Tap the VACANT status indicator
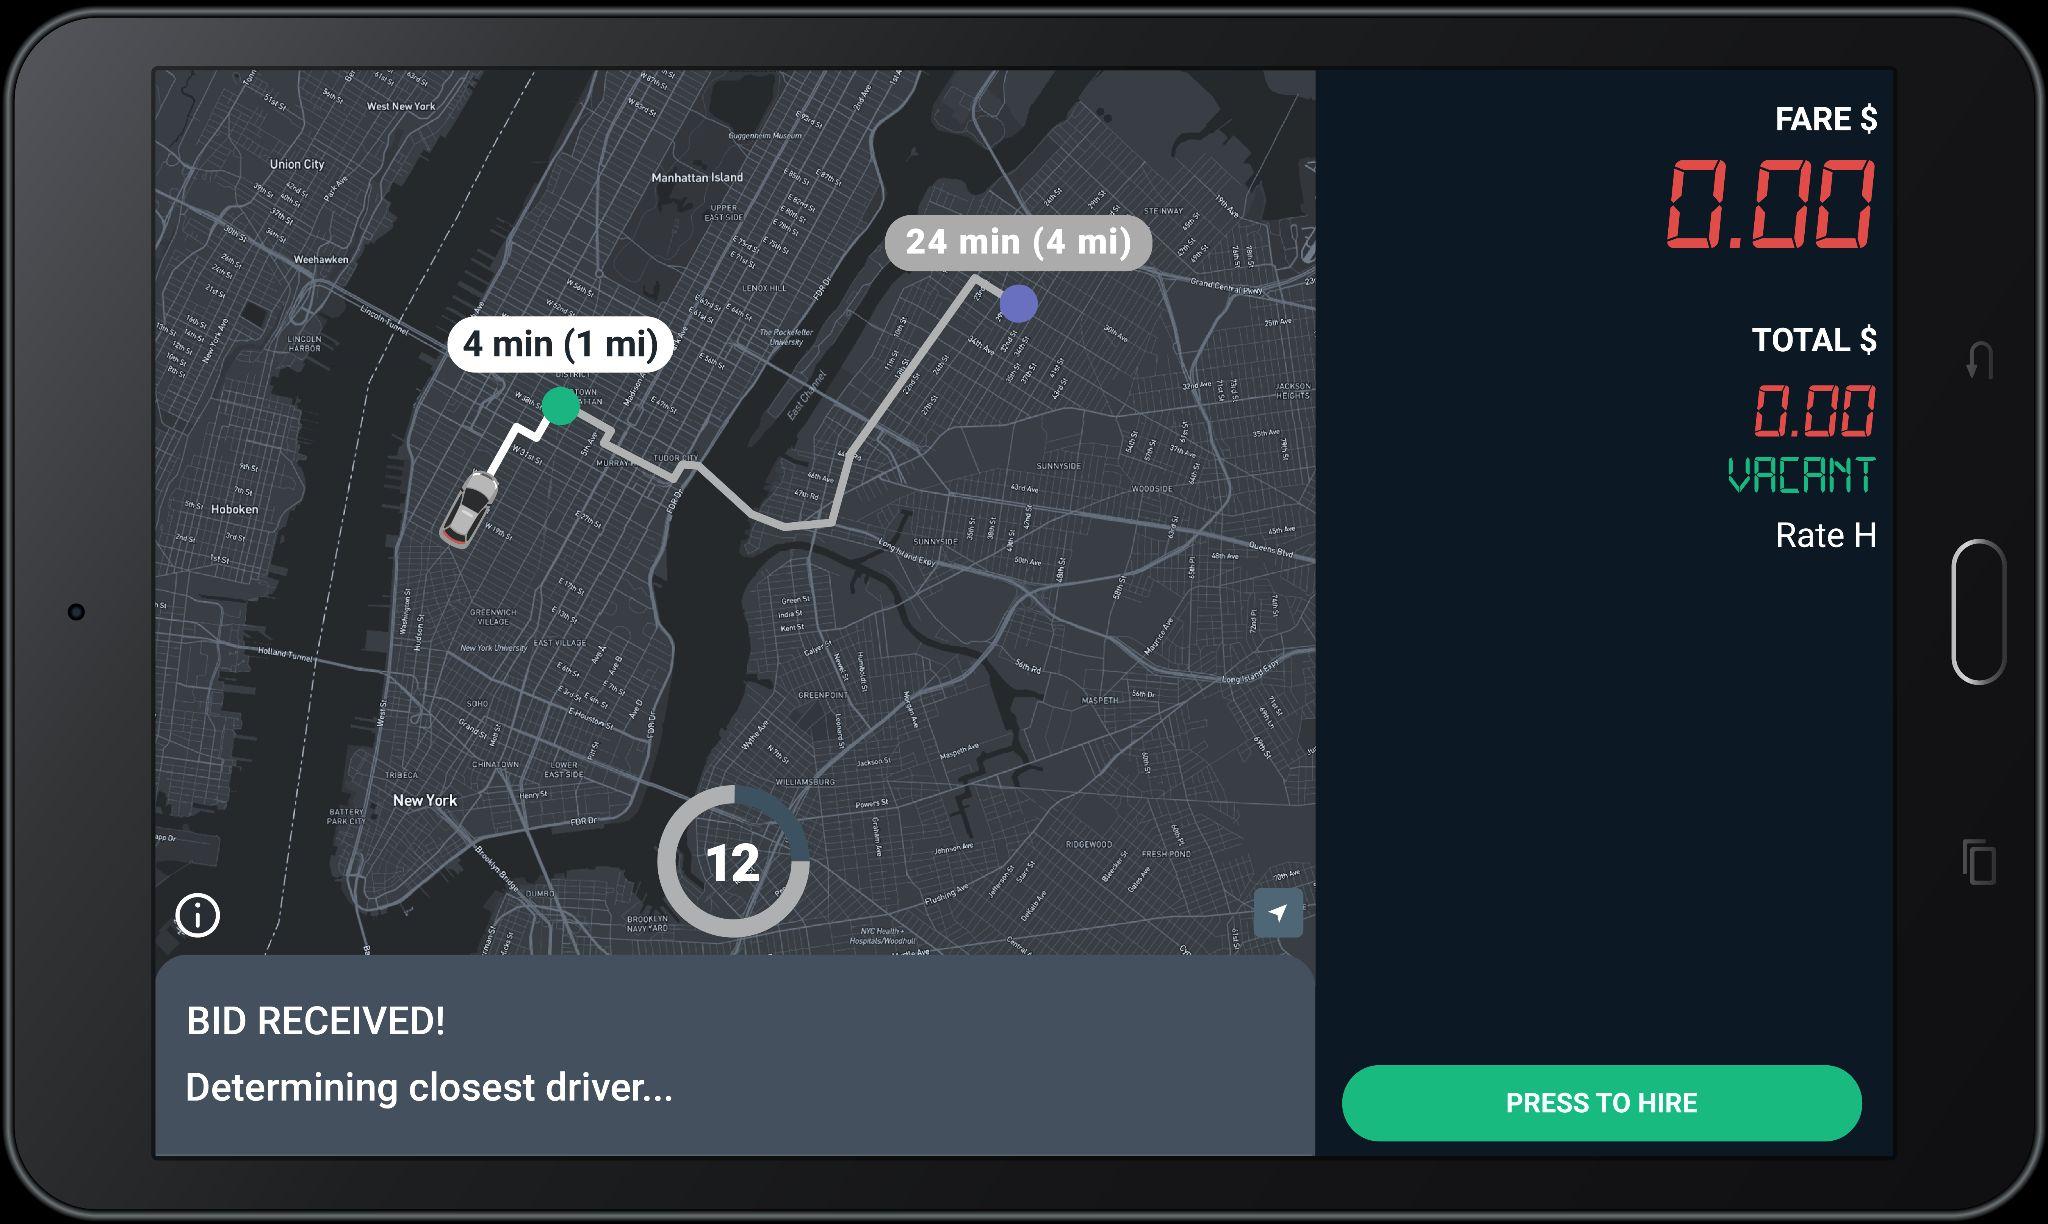 [1801, 475]
